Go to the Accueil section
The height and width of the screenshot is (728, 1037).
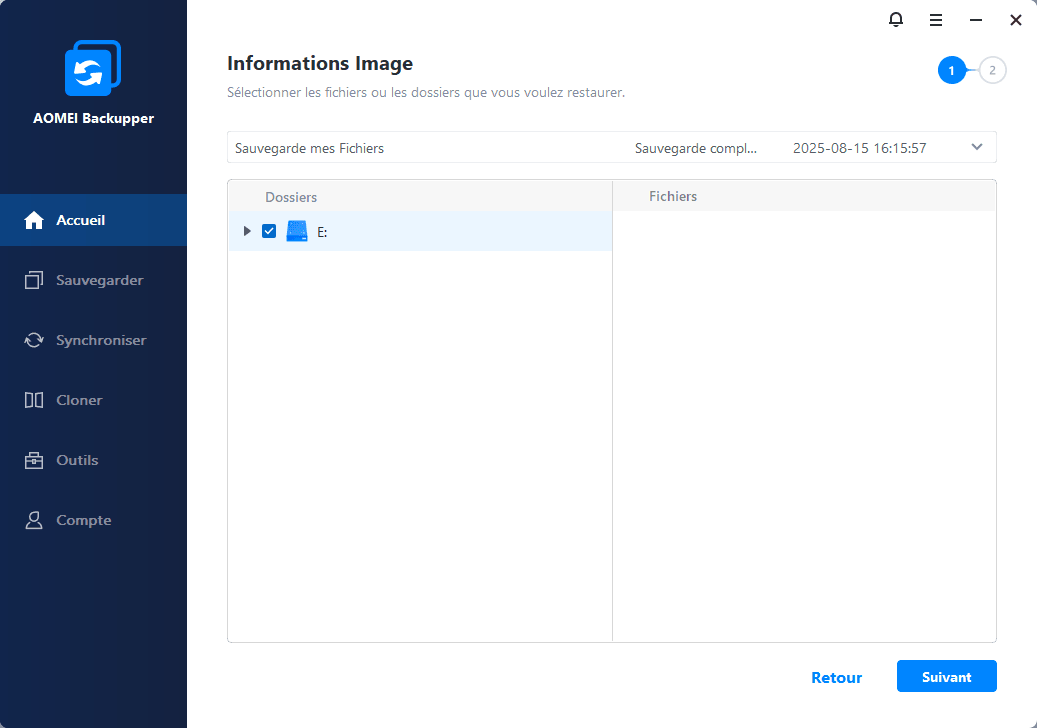click(93, 220)
